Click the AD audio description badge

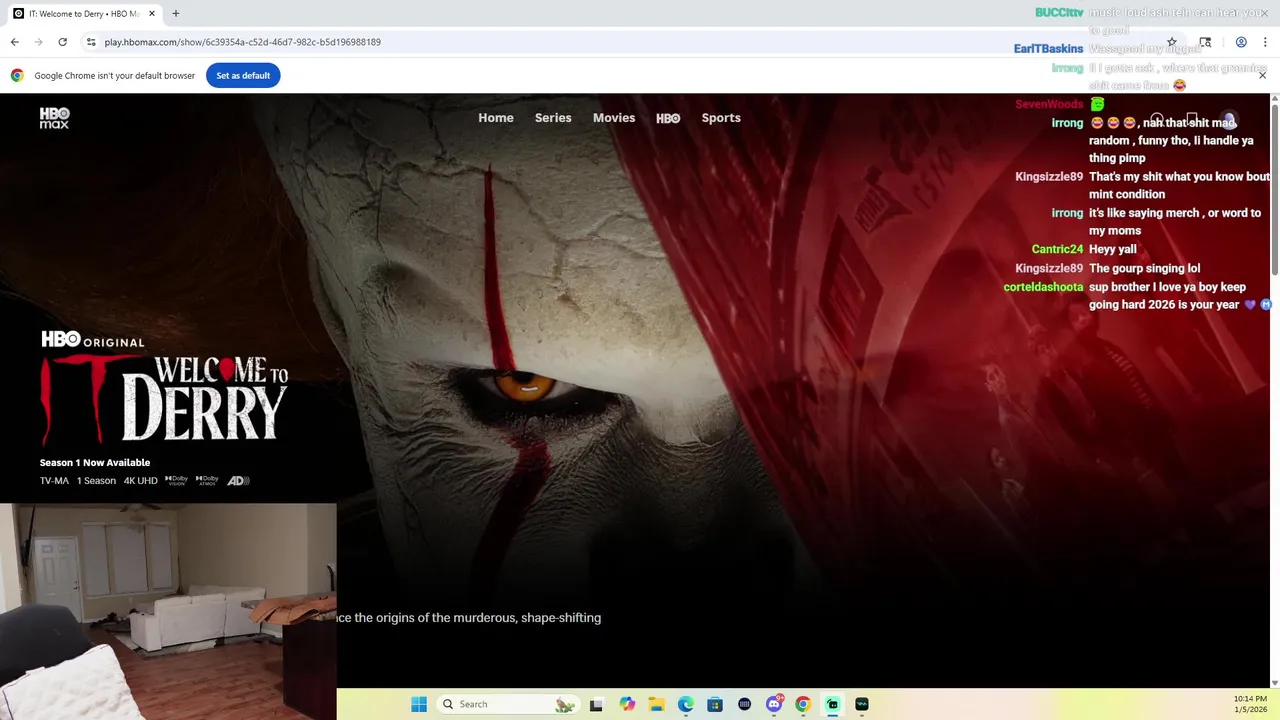tap(238, 481)
